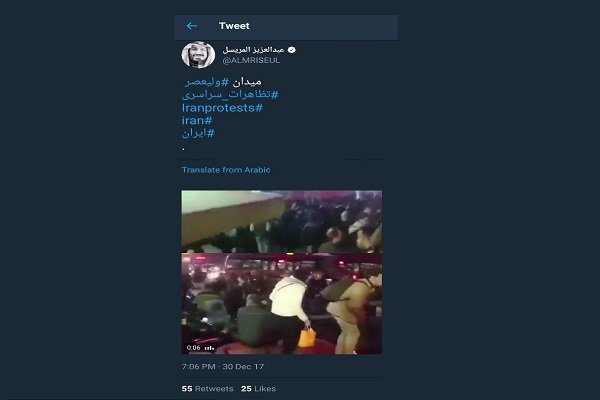Open the #ولیعصر hashtag
This screenshot has height=400, width=600.
coord(207,82)
